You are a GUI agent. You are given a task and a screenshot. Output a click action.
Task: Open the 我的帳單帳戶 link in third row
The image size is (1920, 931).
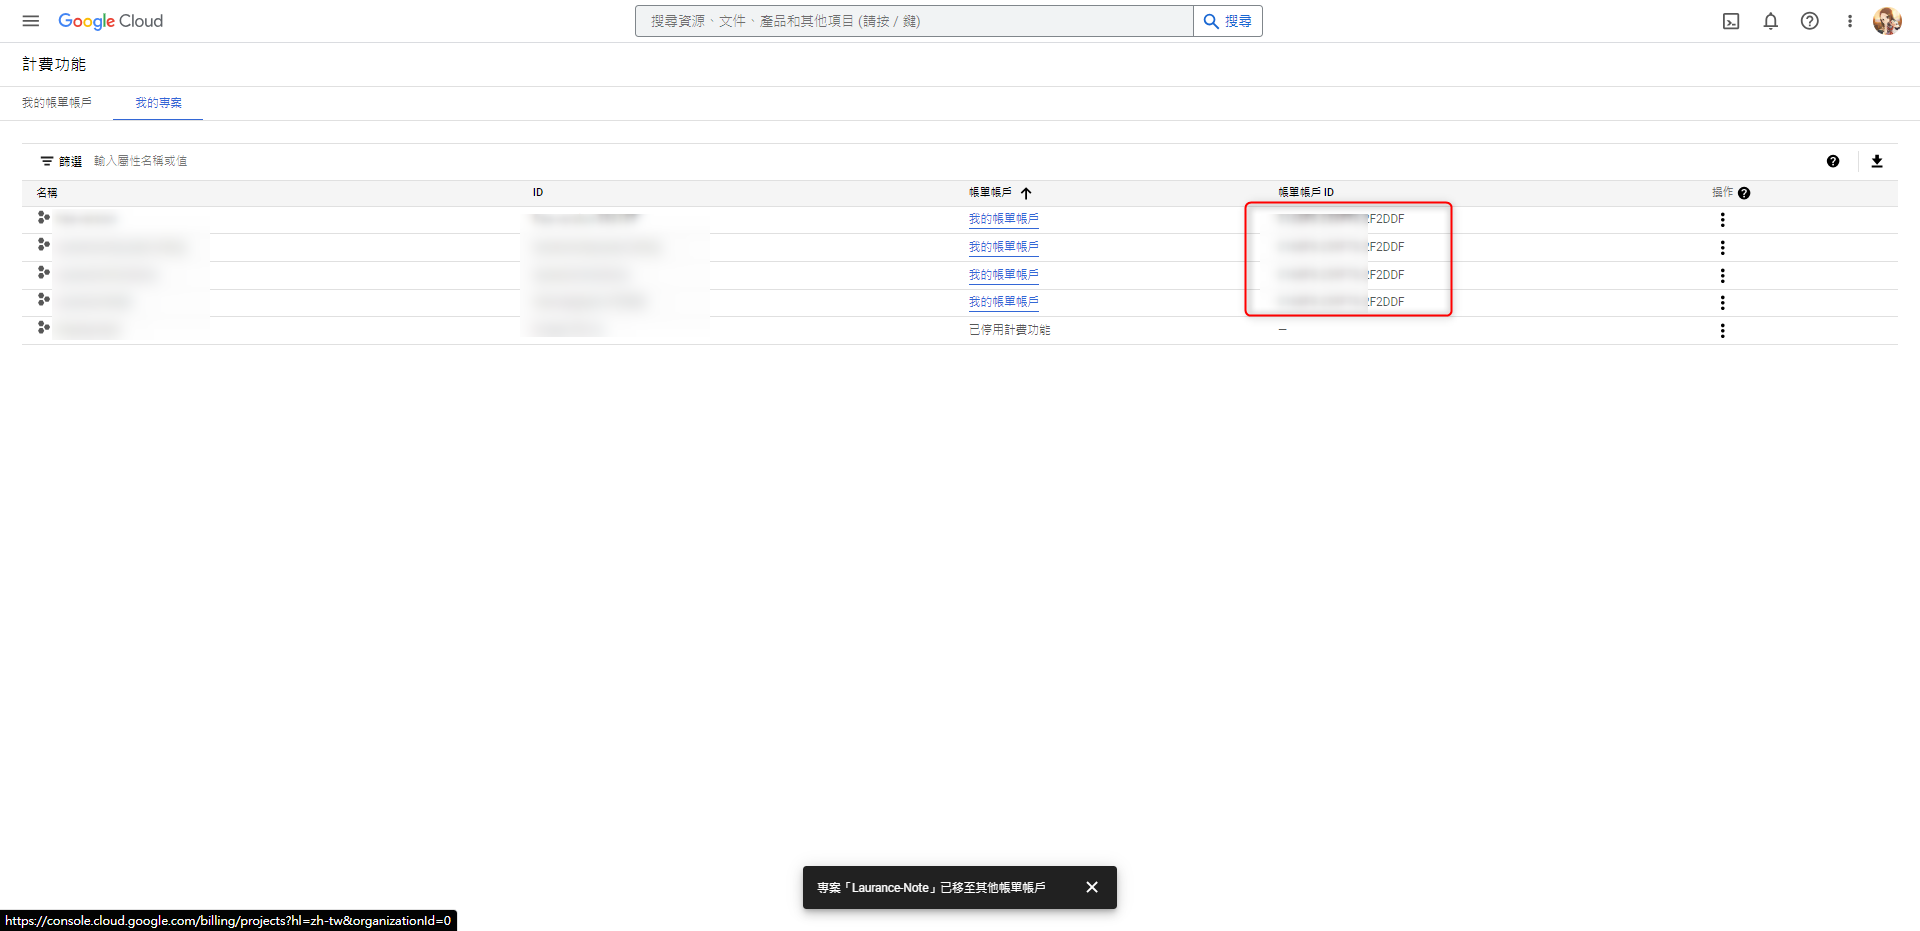point(1003,275)
